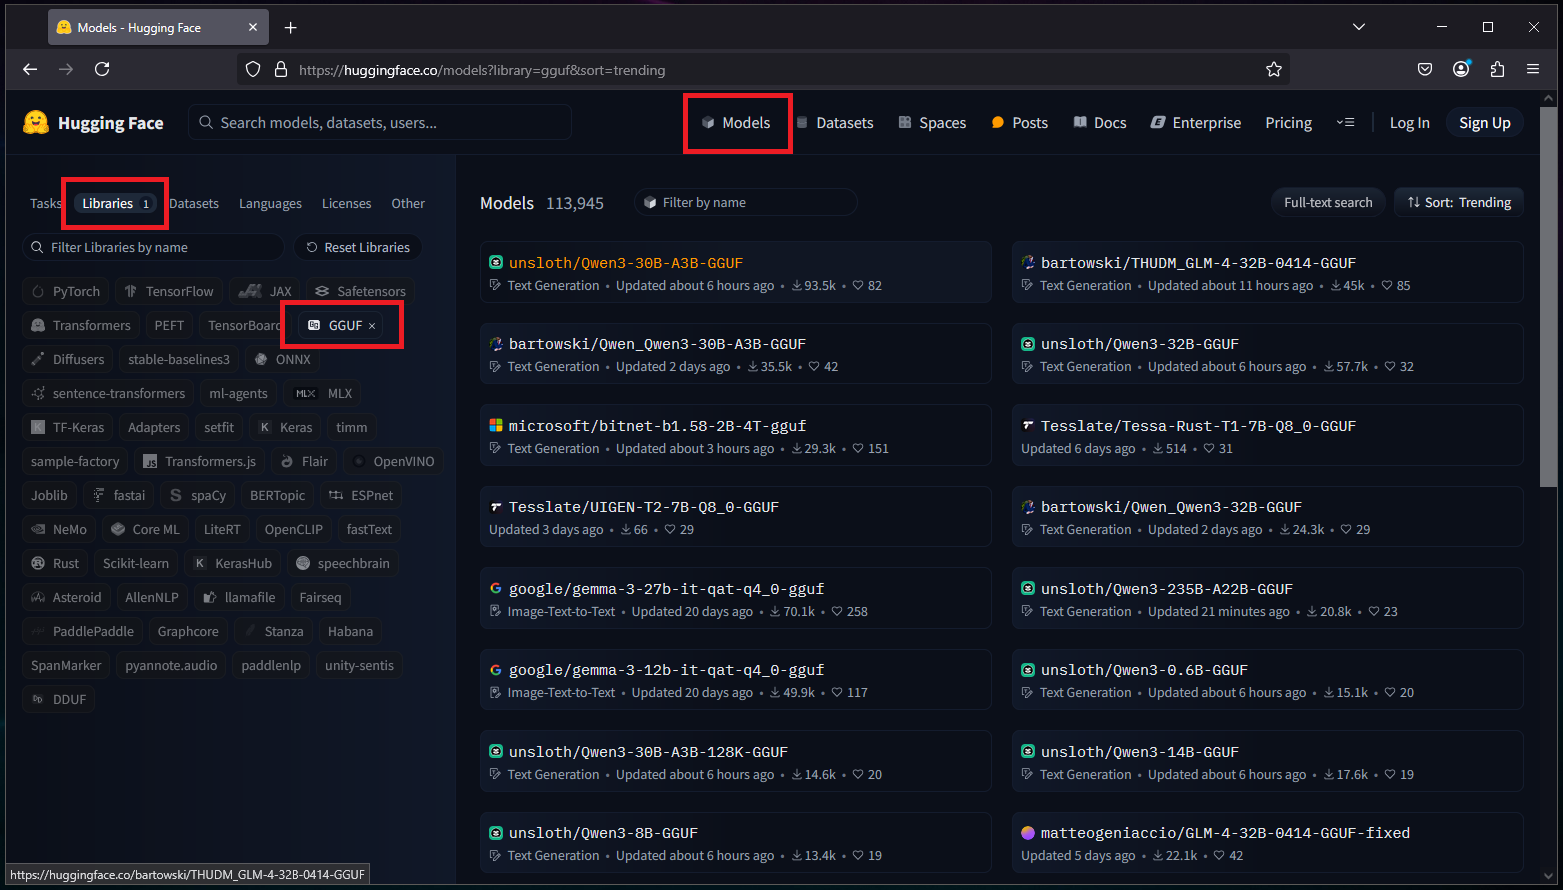Go back with the browser back arrow
The width and height of the screenshot is (1563, 890).
tap(30, 69)
